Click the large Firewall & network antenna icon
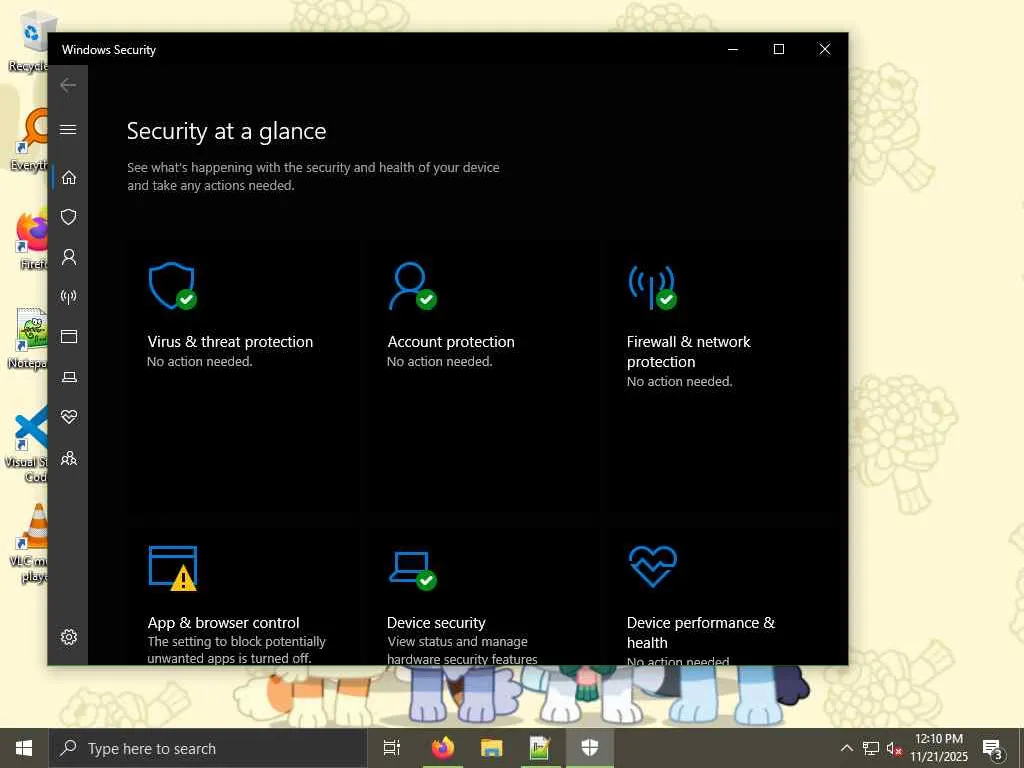 point(652,287)
